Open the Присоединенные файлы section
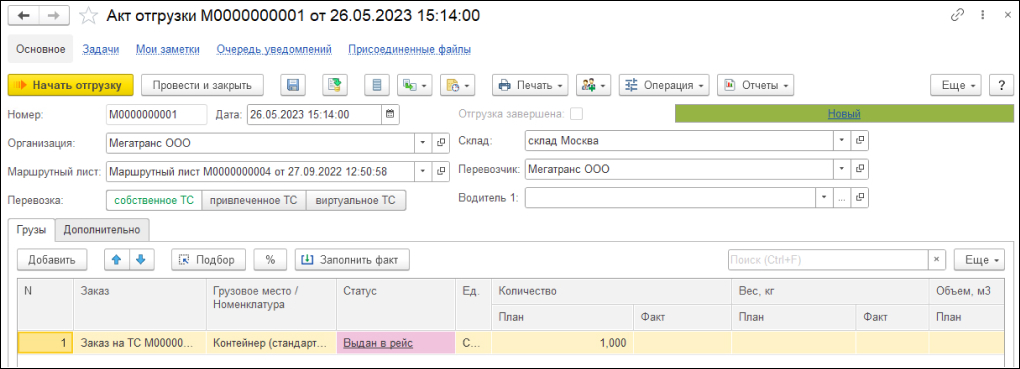This screenshot has height=369, width=1020. tap(410, 49)
